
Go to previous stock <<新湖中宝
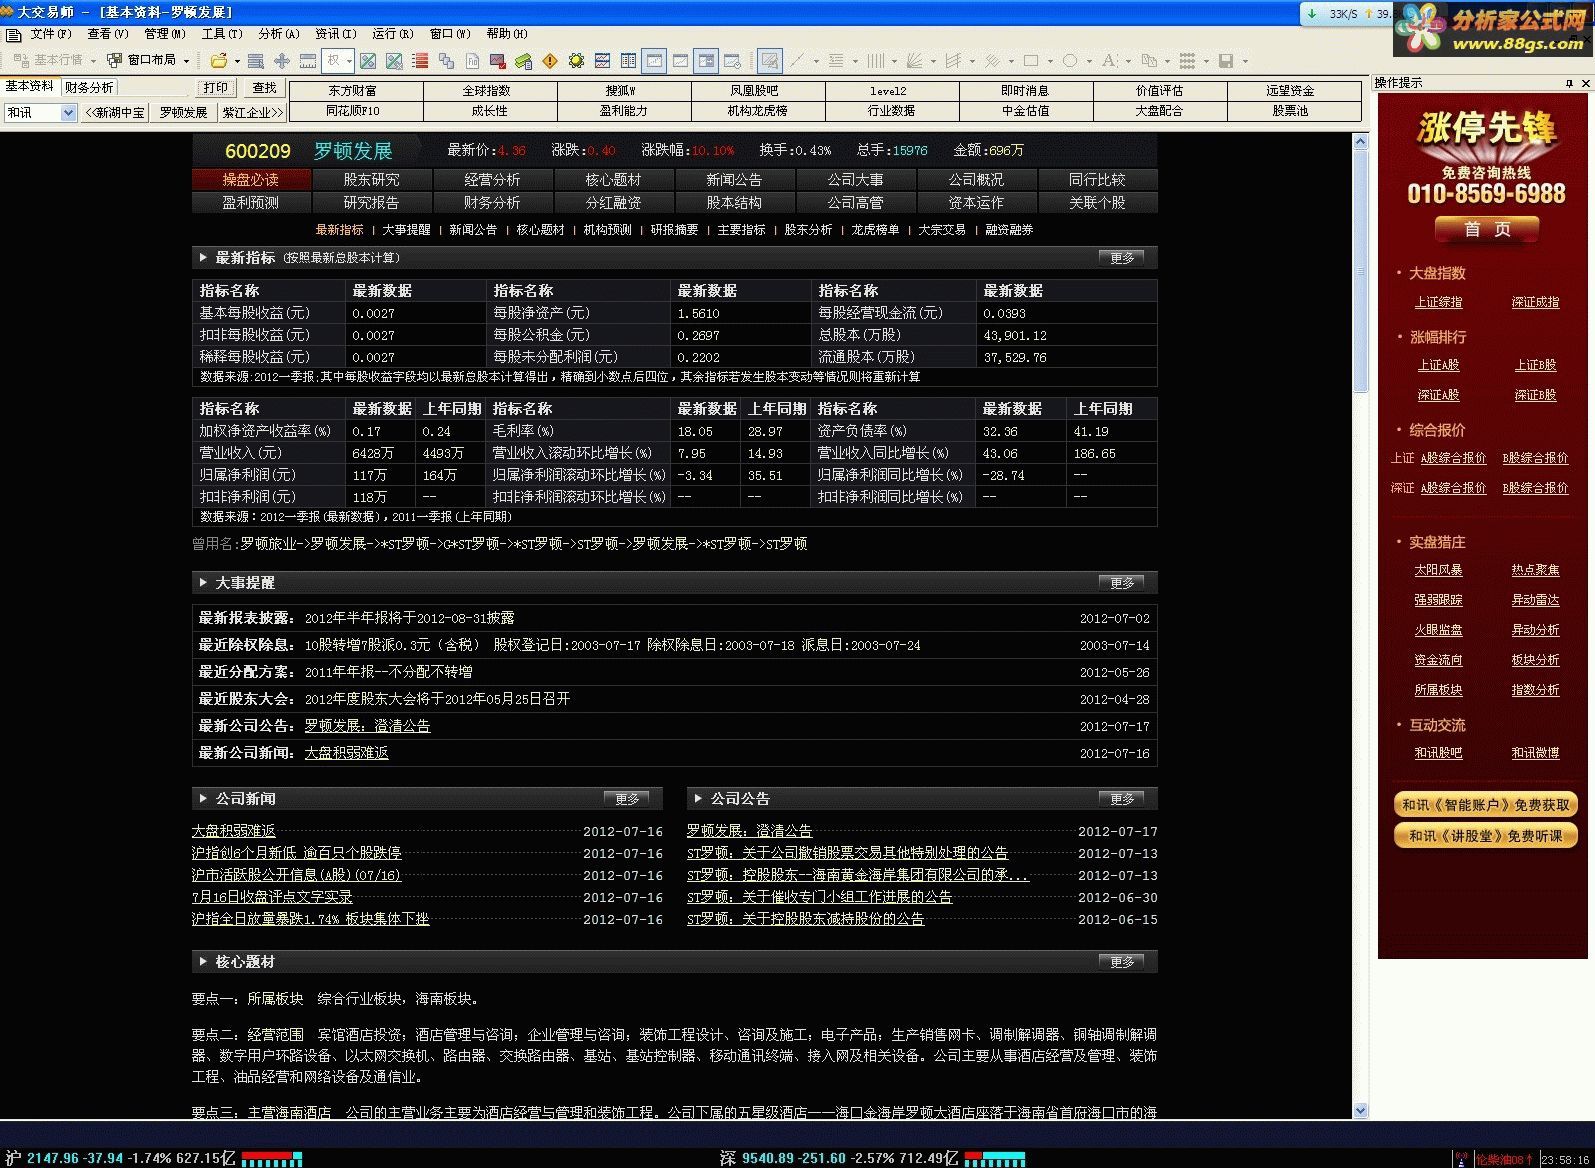point(115,112)
